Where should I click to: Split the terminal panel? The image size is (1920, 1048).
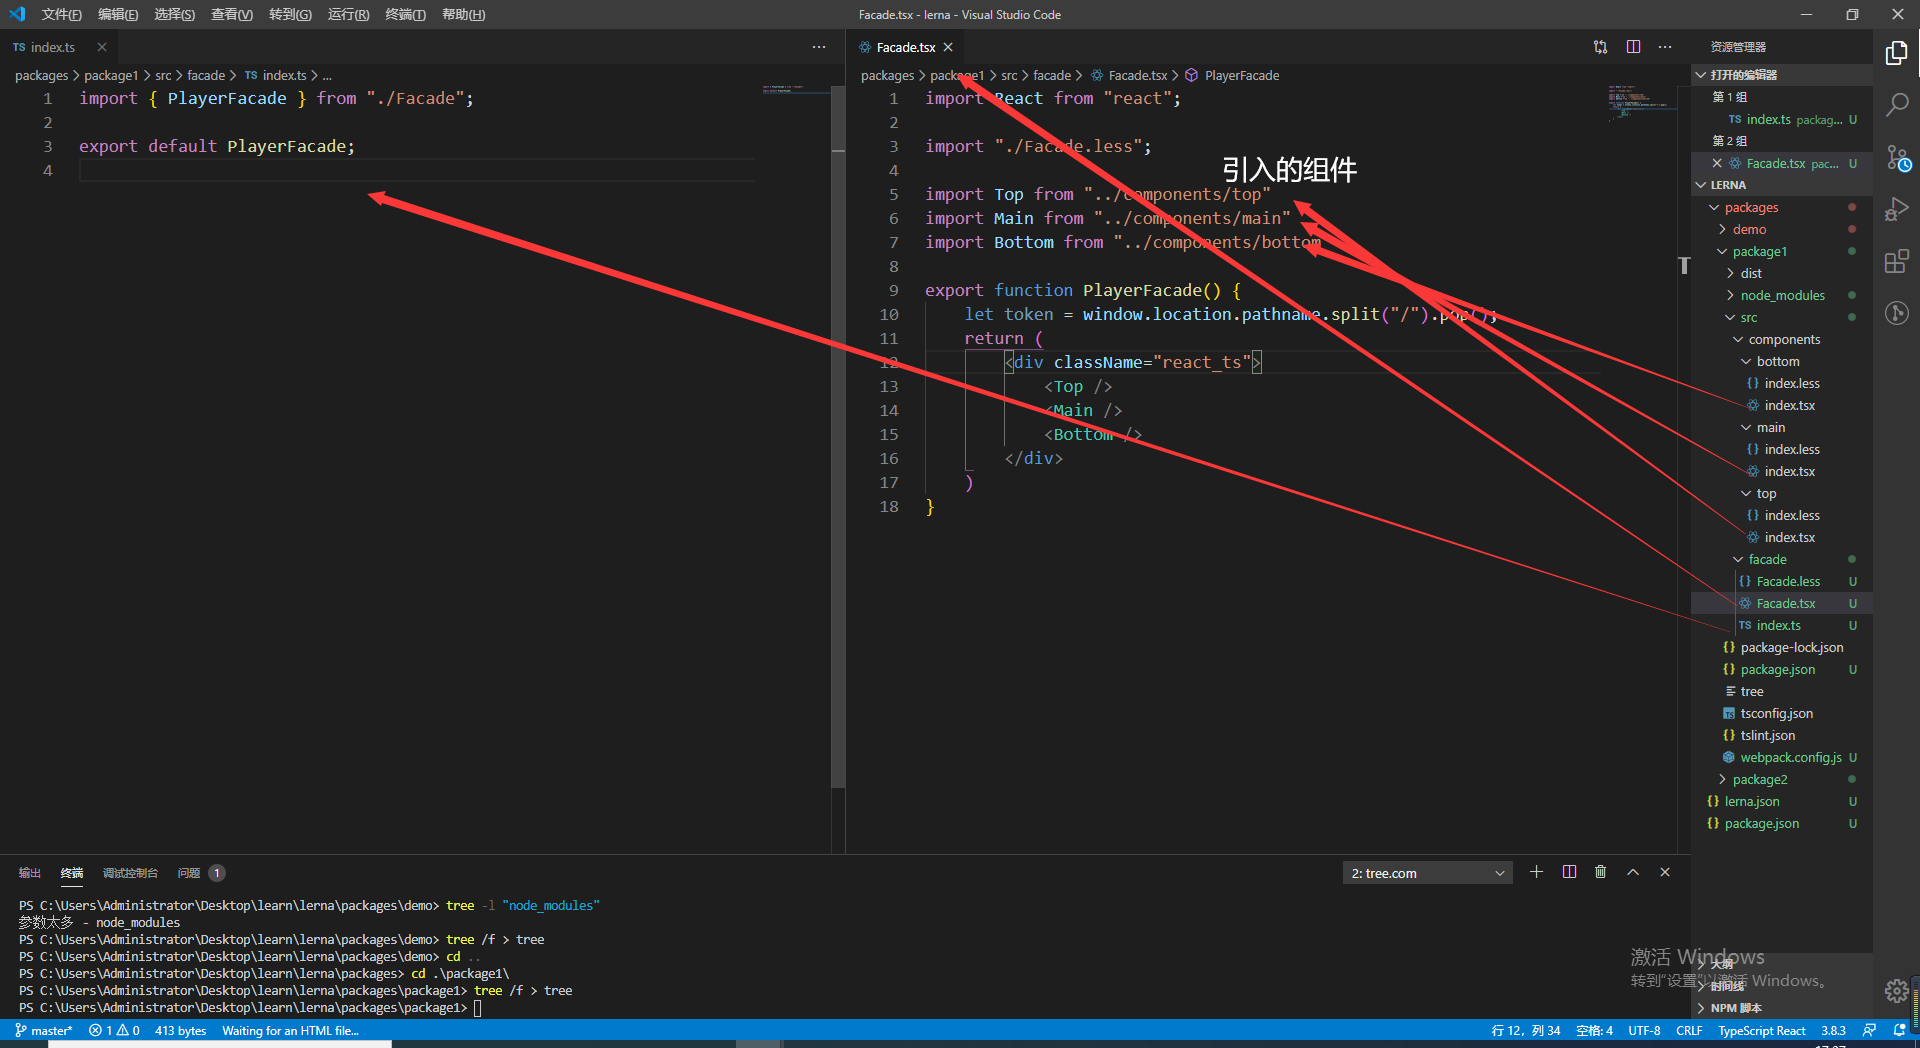[x=1569, y=872]
